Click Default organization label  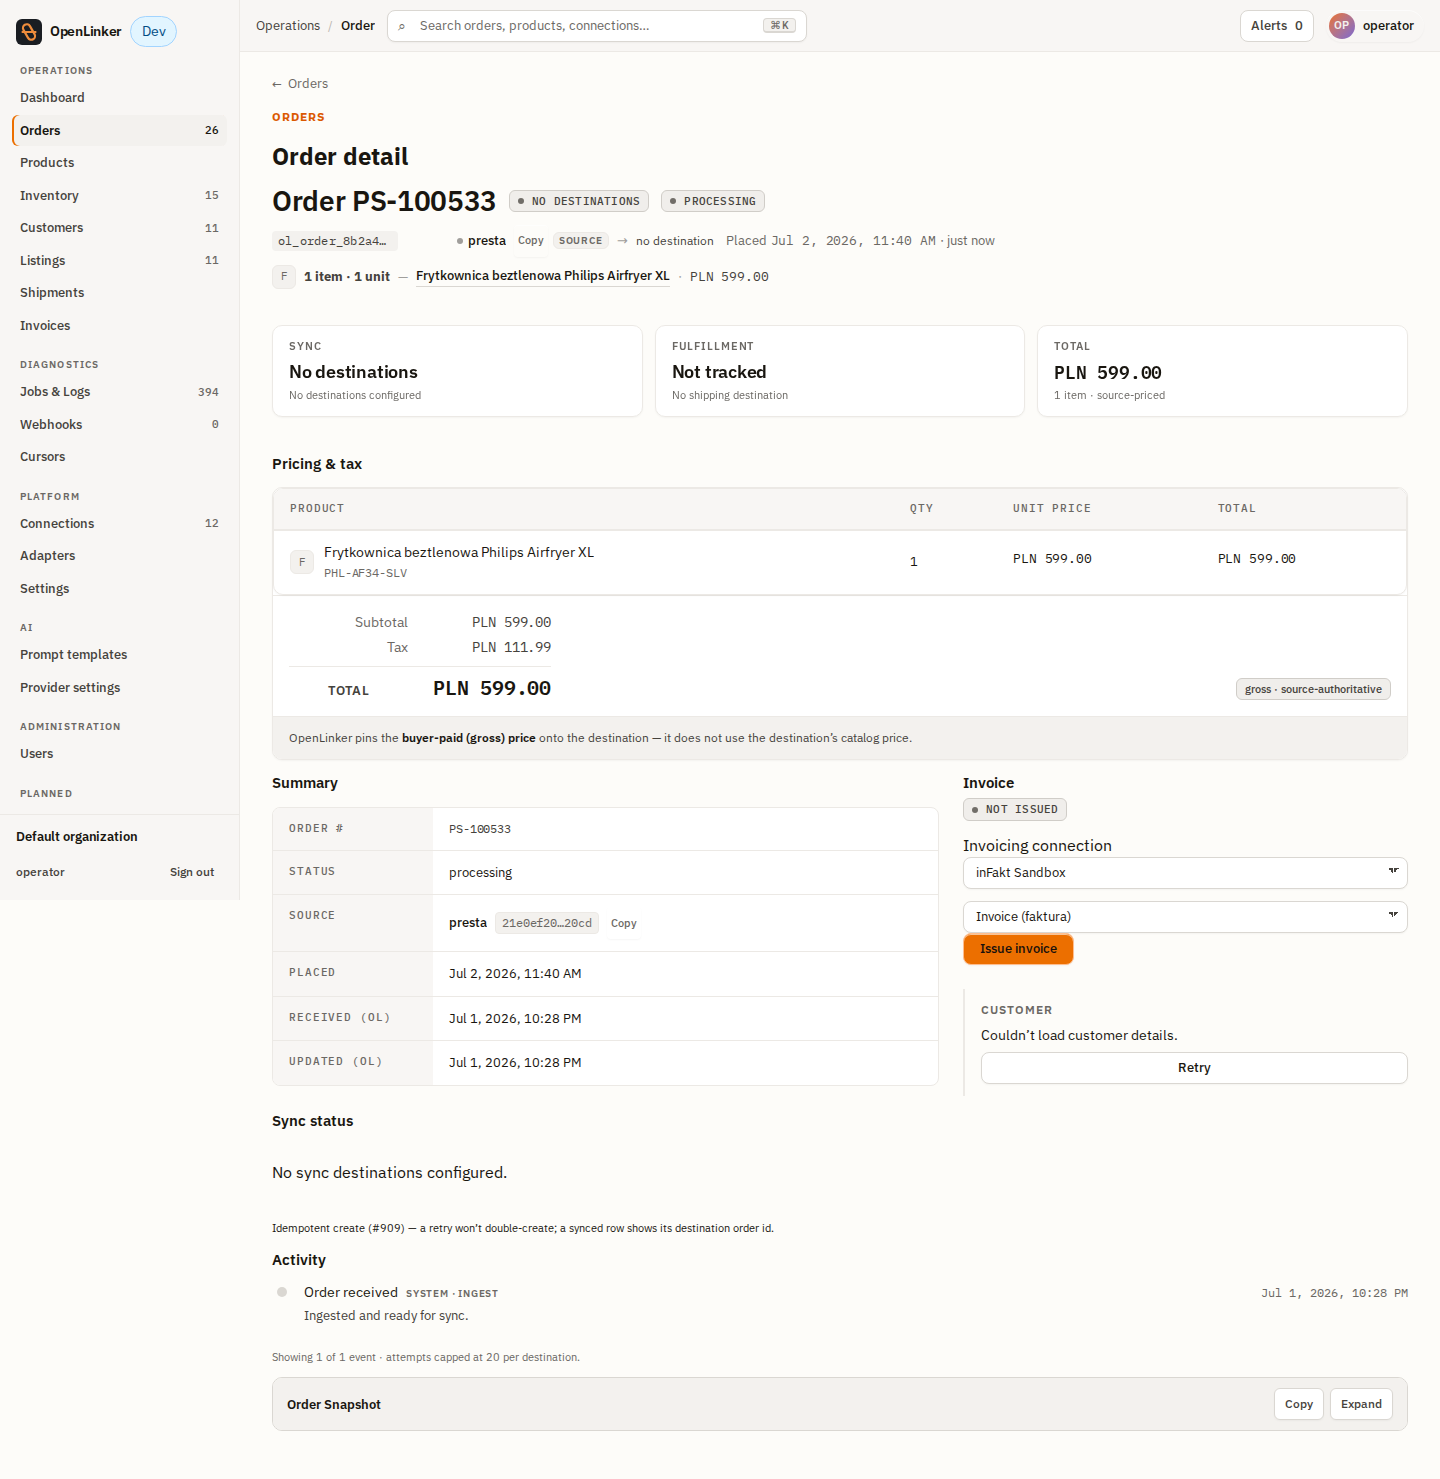[77, 837]
